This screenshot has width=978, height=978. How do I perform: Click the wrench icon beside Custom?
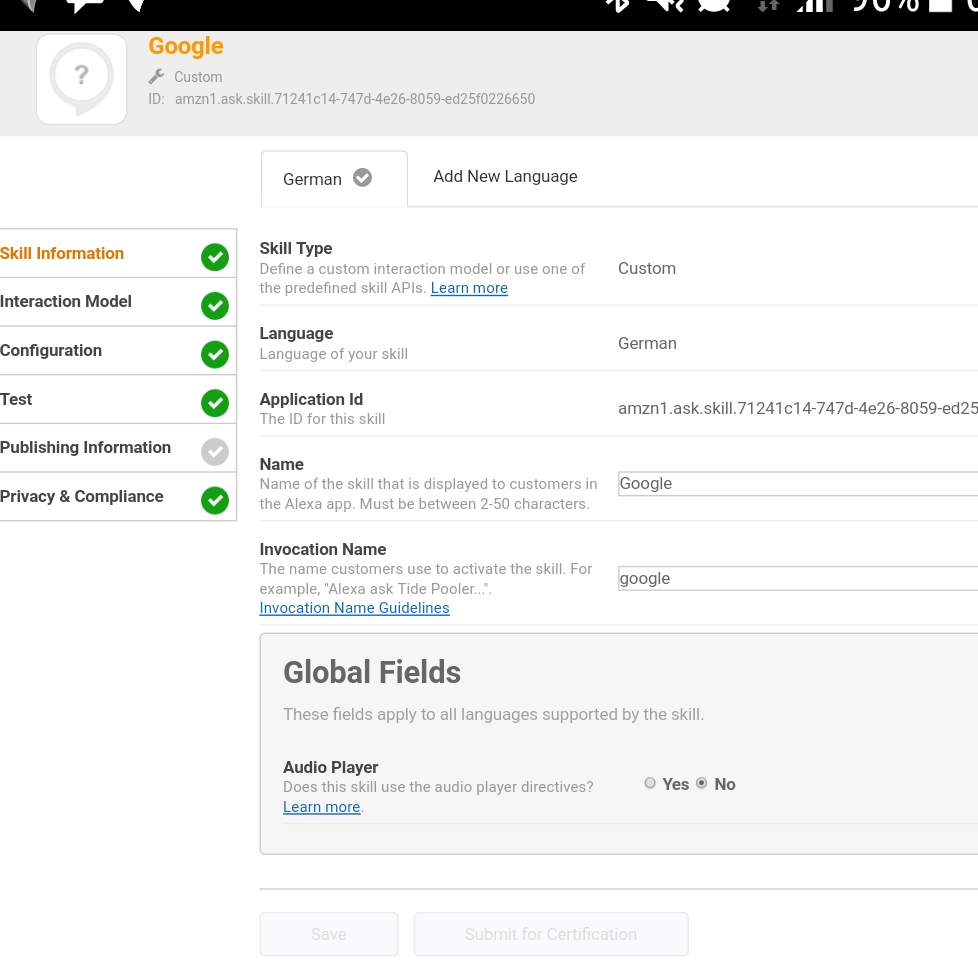point(156,77)
